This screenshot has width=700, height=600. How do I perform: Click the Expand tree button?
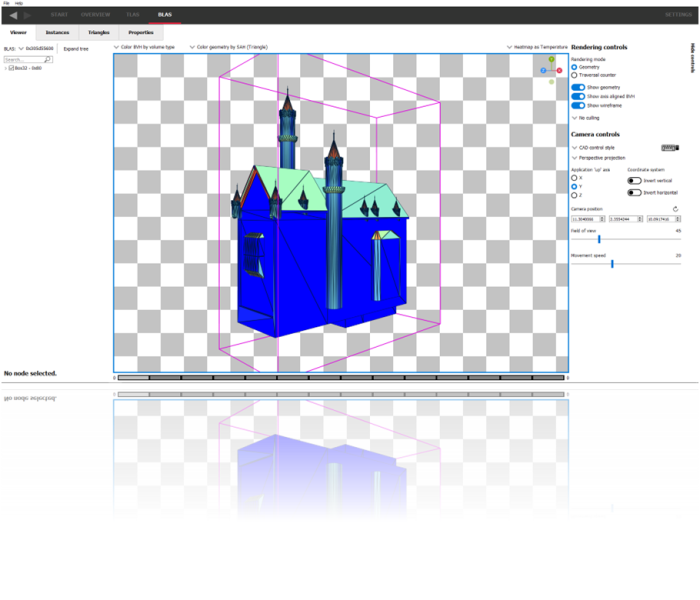[x=76, y=48]
